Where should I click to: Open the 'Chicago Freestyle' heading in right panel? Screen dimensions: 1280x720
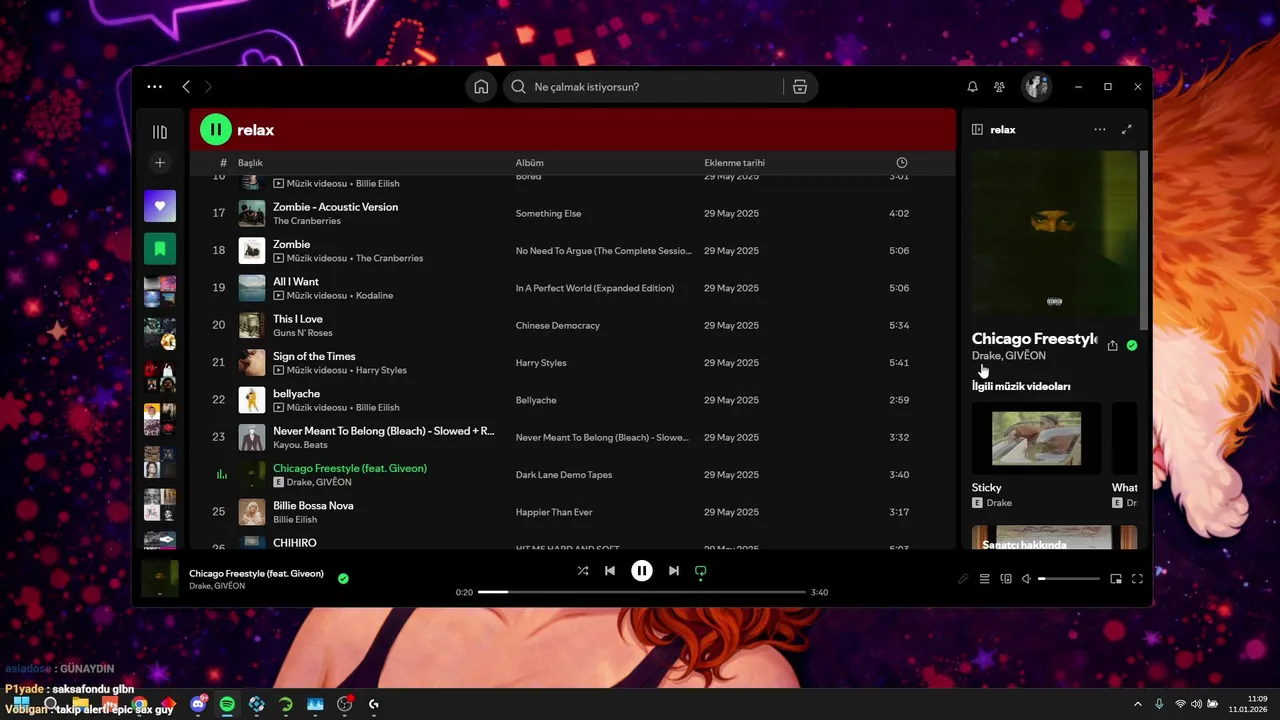click(x=1035, y=339)
